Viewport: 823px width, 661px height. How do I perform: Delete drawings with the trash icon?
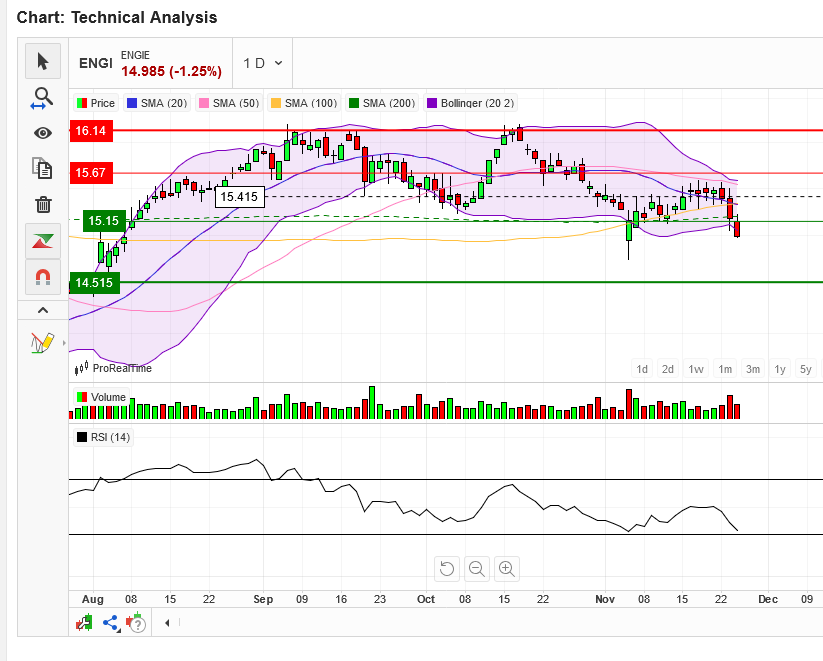43,204
